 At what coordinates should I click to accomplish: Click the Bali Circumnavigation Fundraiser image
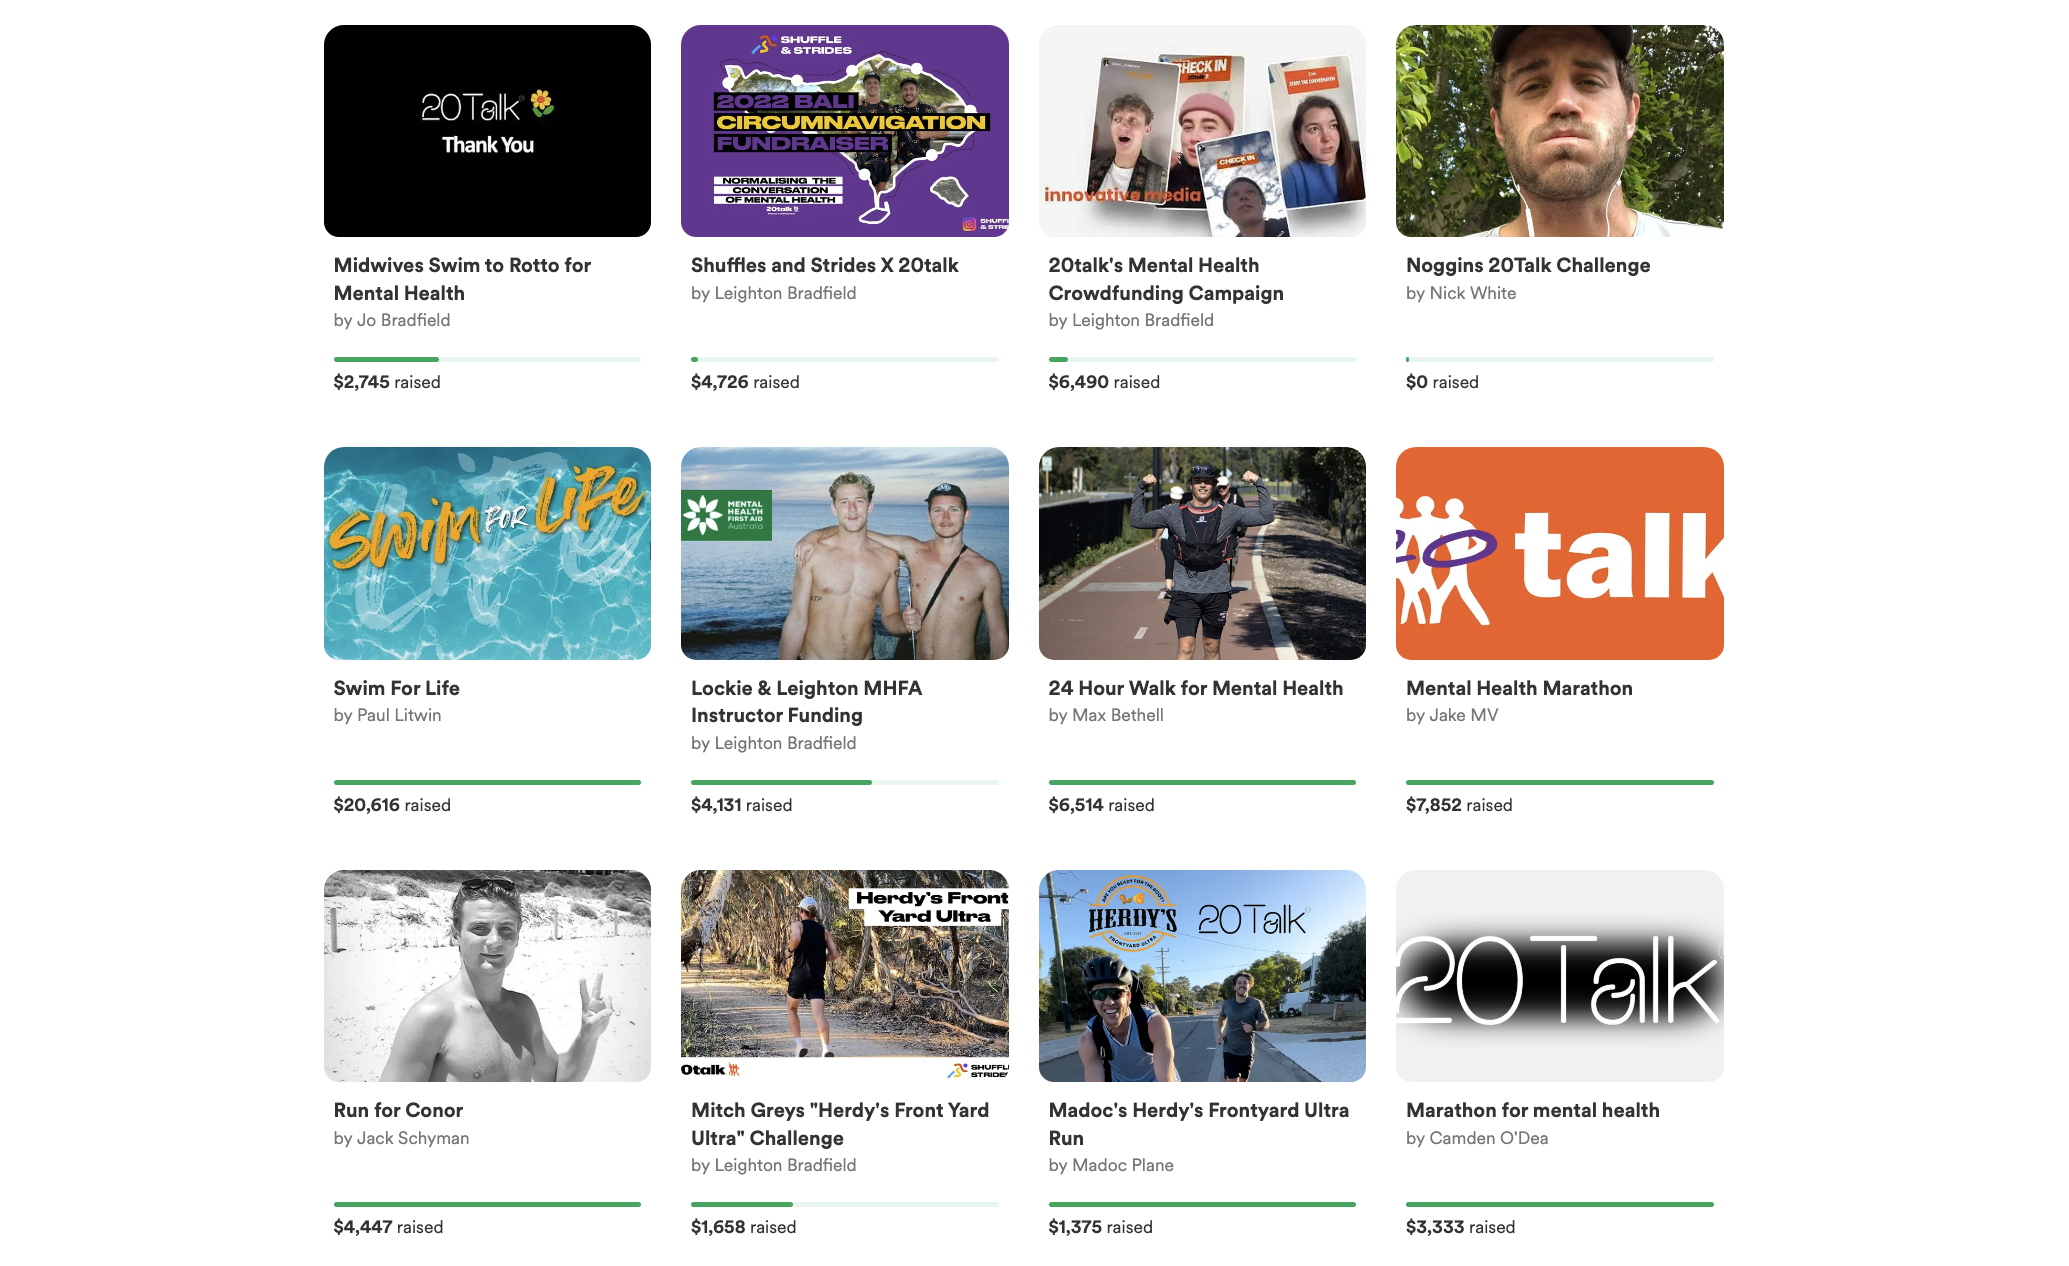844,131
